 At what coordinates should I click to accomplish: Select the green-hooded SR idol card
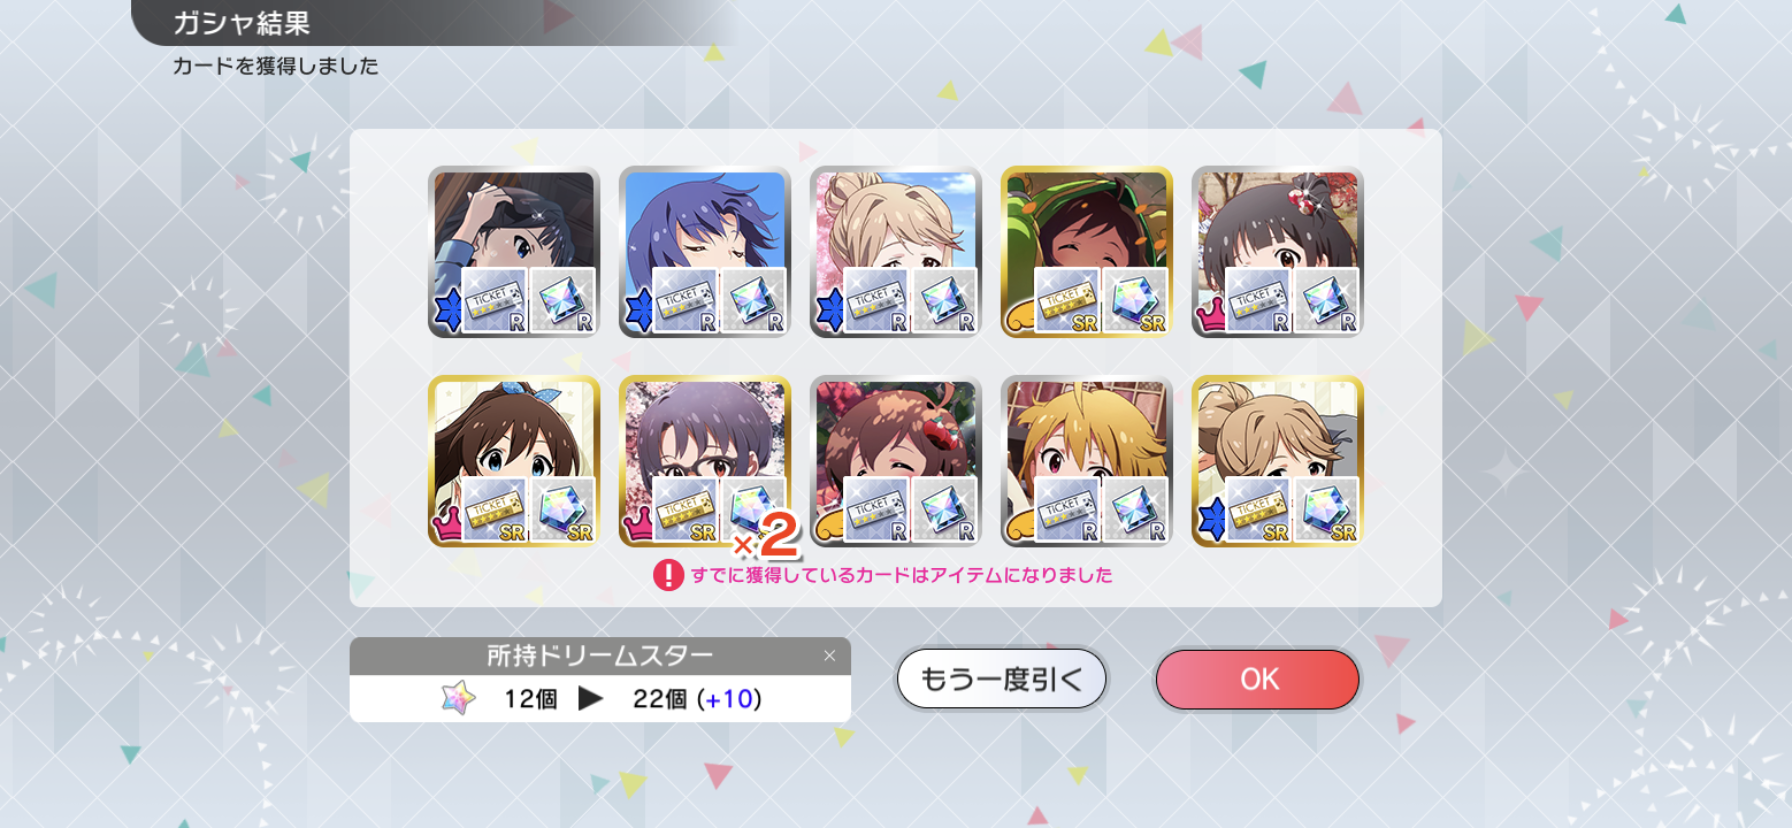[x=1087, y=251]
